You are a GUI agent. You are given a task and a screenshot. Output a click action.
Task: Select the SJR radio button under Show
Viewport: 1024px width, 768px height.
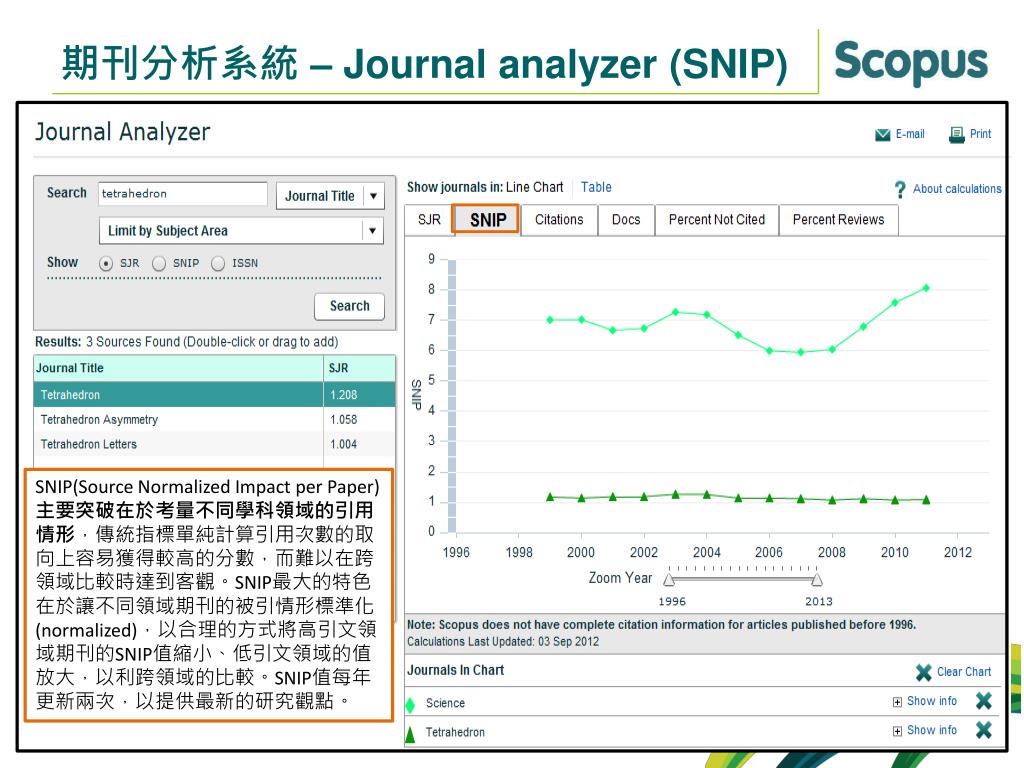pos(106,263)
